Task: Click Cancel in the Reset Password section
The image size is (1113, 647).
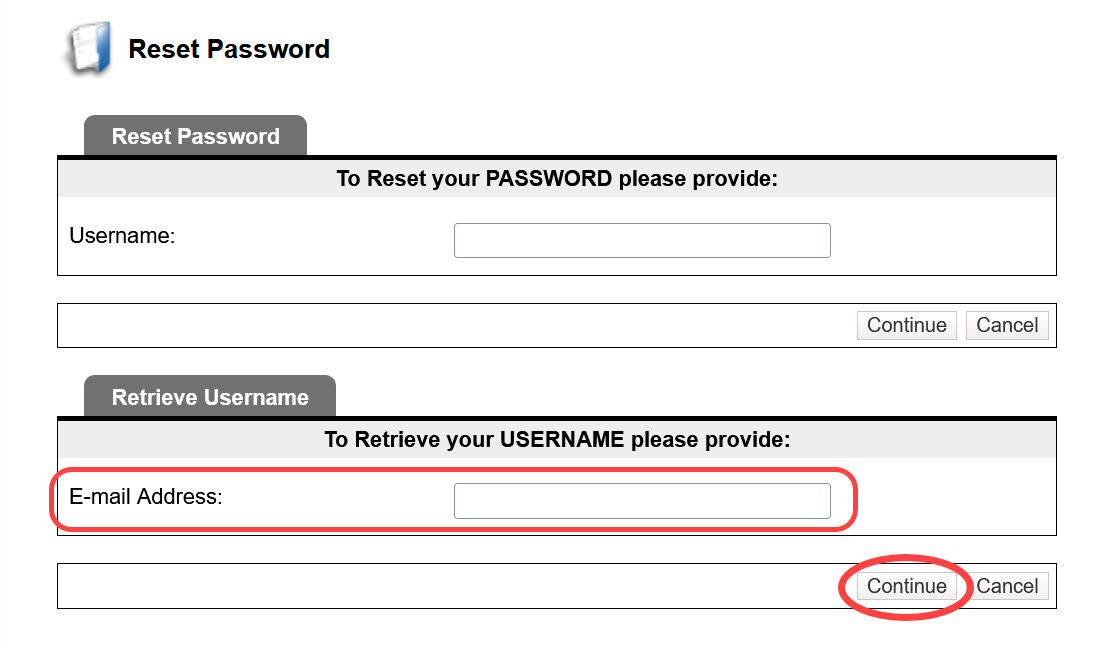Action: point(1007,325)
